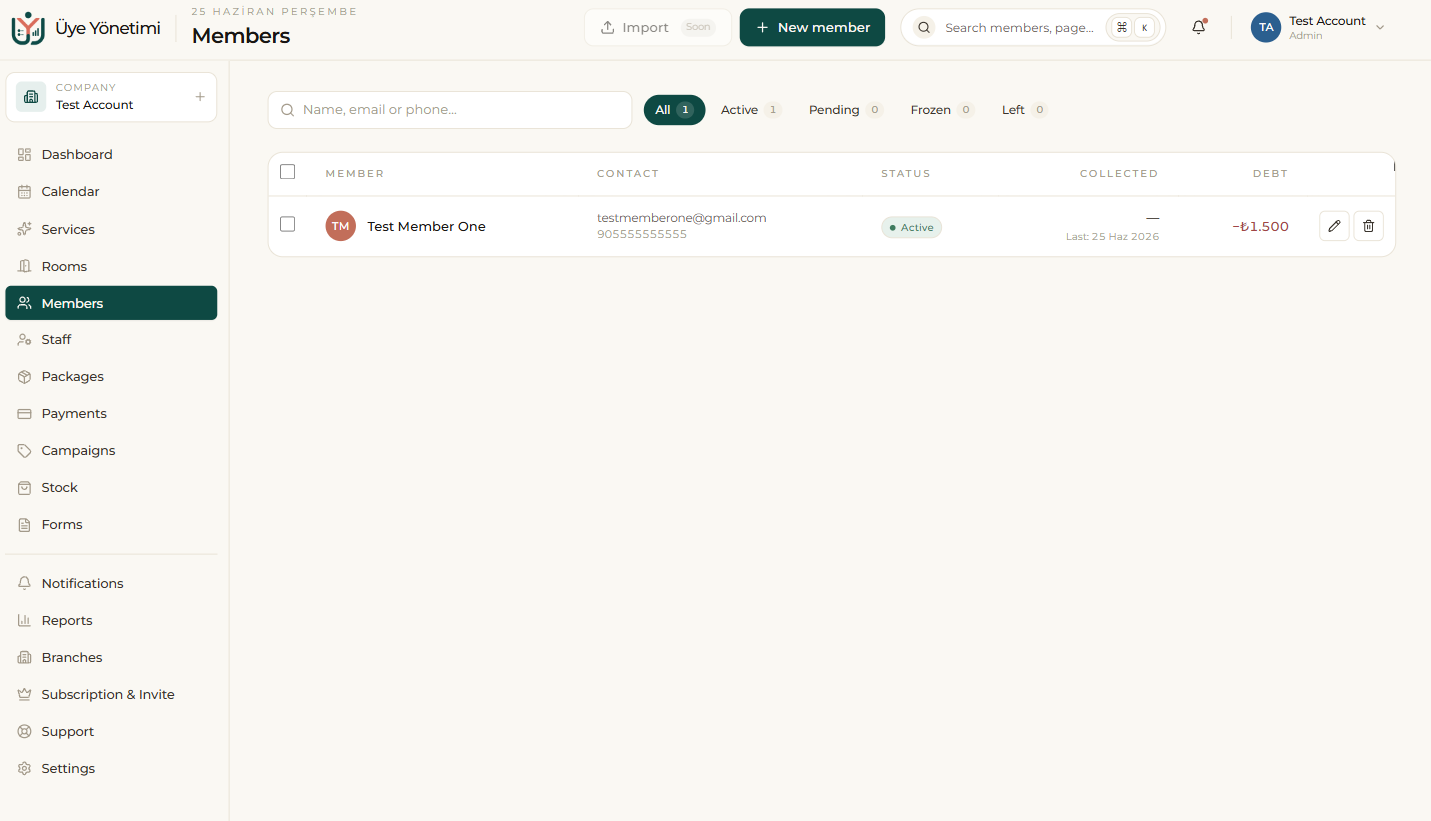Click the TA user avatar
This screenshot has width=1431, height=821.
tap(1266, 28)
